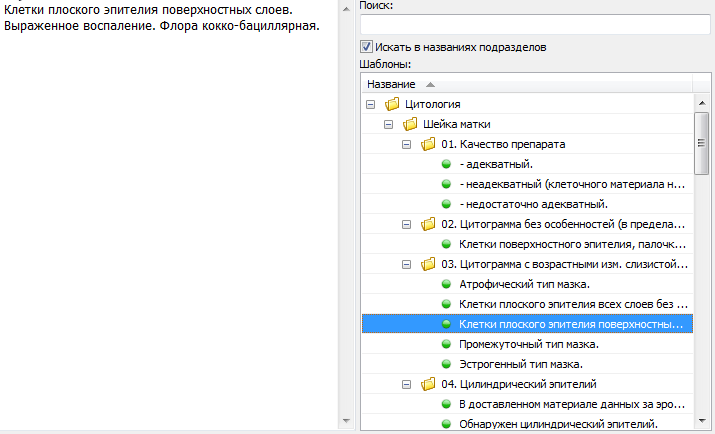The height and width of the screenshot is (434, 715).
Task: Click the 01. Качество препарата folder icon
Action: point(428,144)
